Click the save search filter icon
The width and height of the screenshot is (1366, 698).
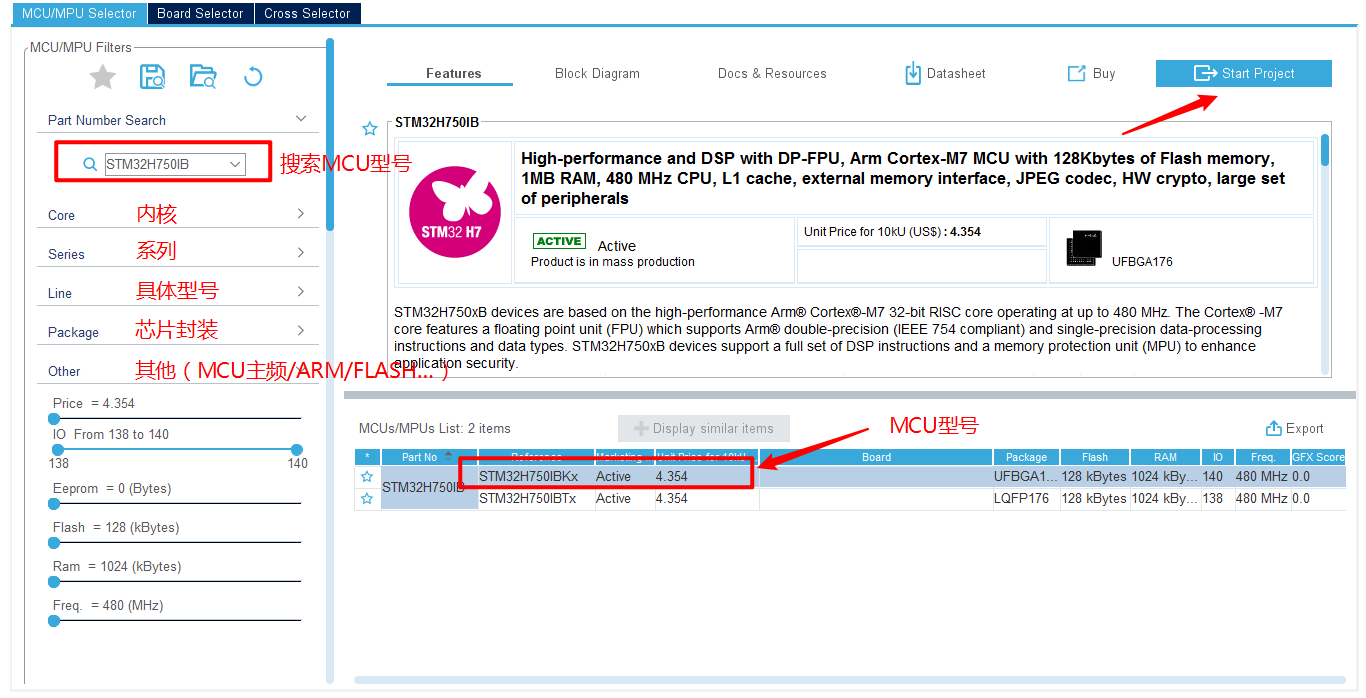[152, 77]
